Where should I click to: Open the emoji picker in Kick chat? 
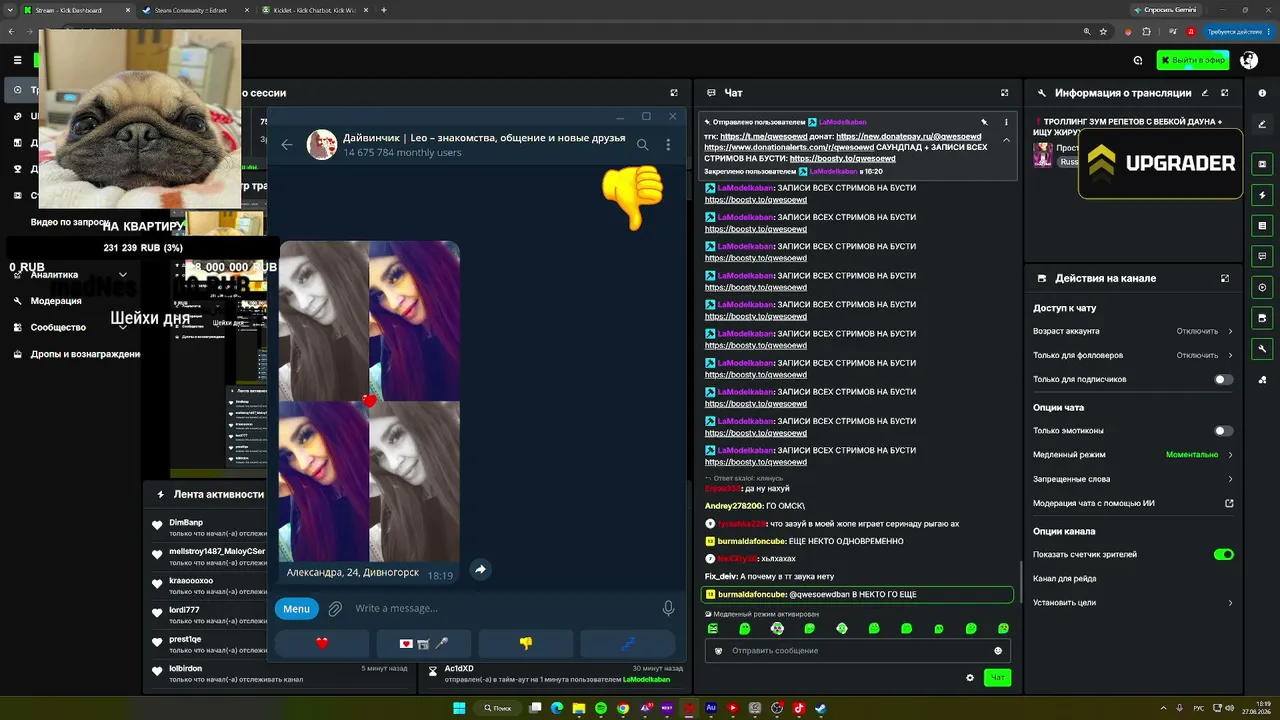998,651
